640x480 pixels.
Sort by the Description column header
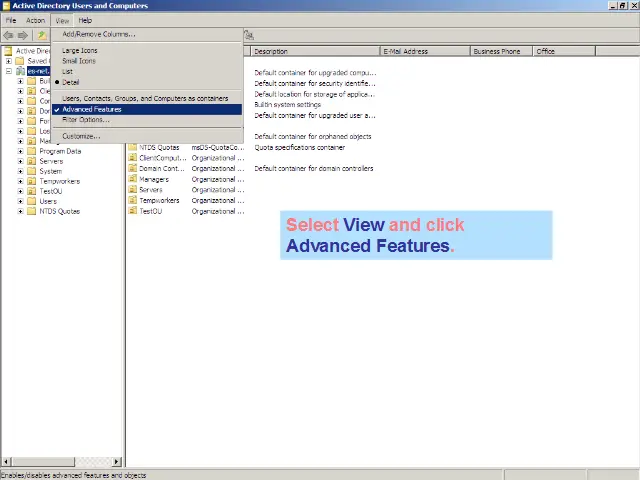[x=314, y=51]
